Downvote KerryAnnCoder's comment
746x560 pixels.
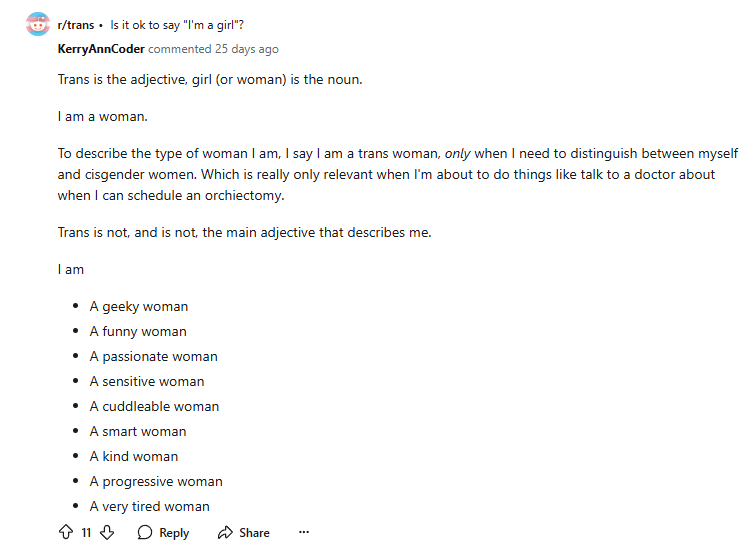107,532
